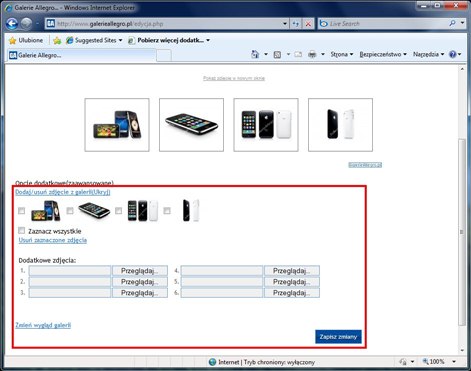Open address bar URL history dropdown
Viewport: 471px width, 371px height.
tap(285, 24)
